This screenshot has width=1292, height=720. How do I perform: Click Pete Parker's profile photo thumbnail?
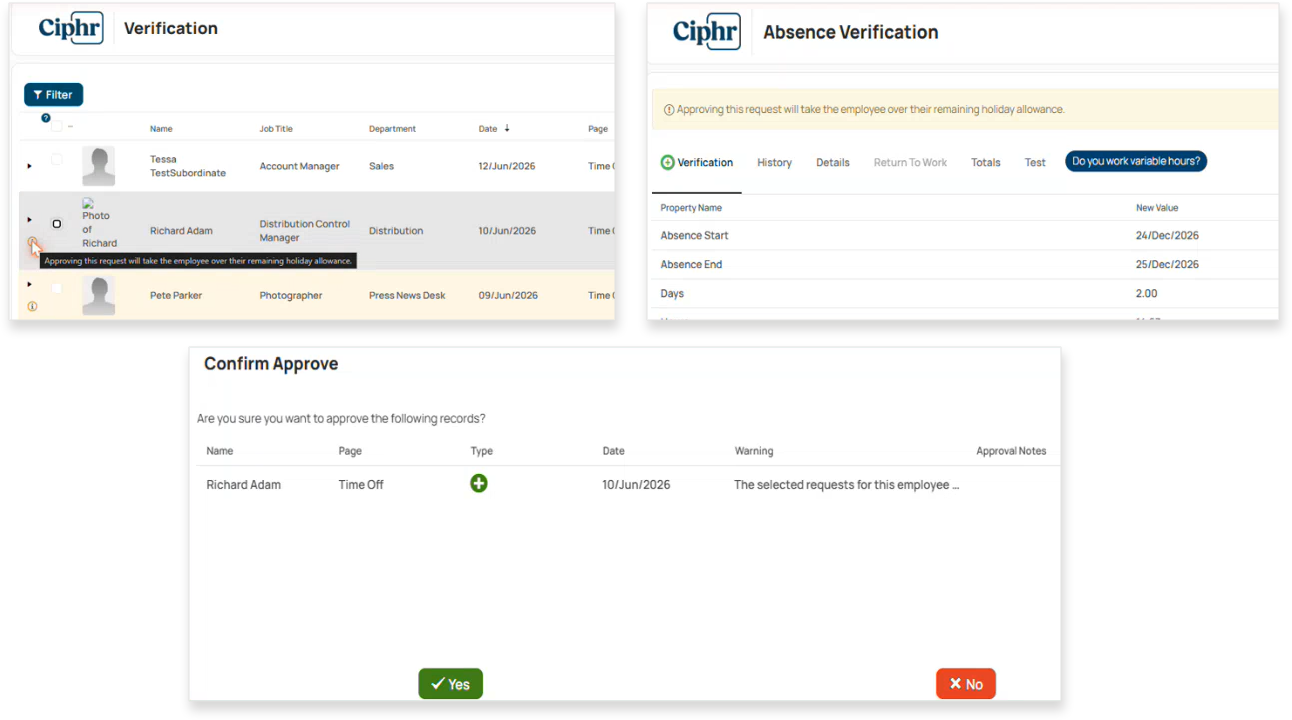point(98,295)
